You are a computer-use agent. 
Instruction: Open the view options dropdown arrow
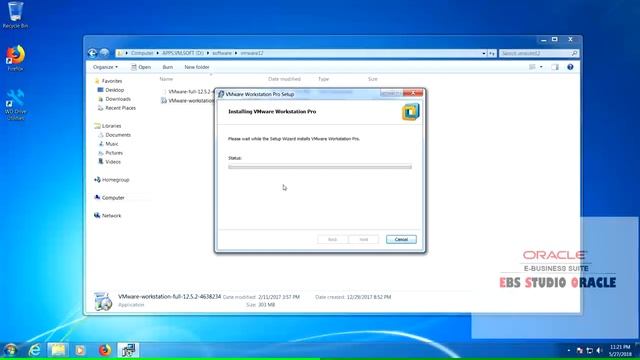[x=541, y=67]
